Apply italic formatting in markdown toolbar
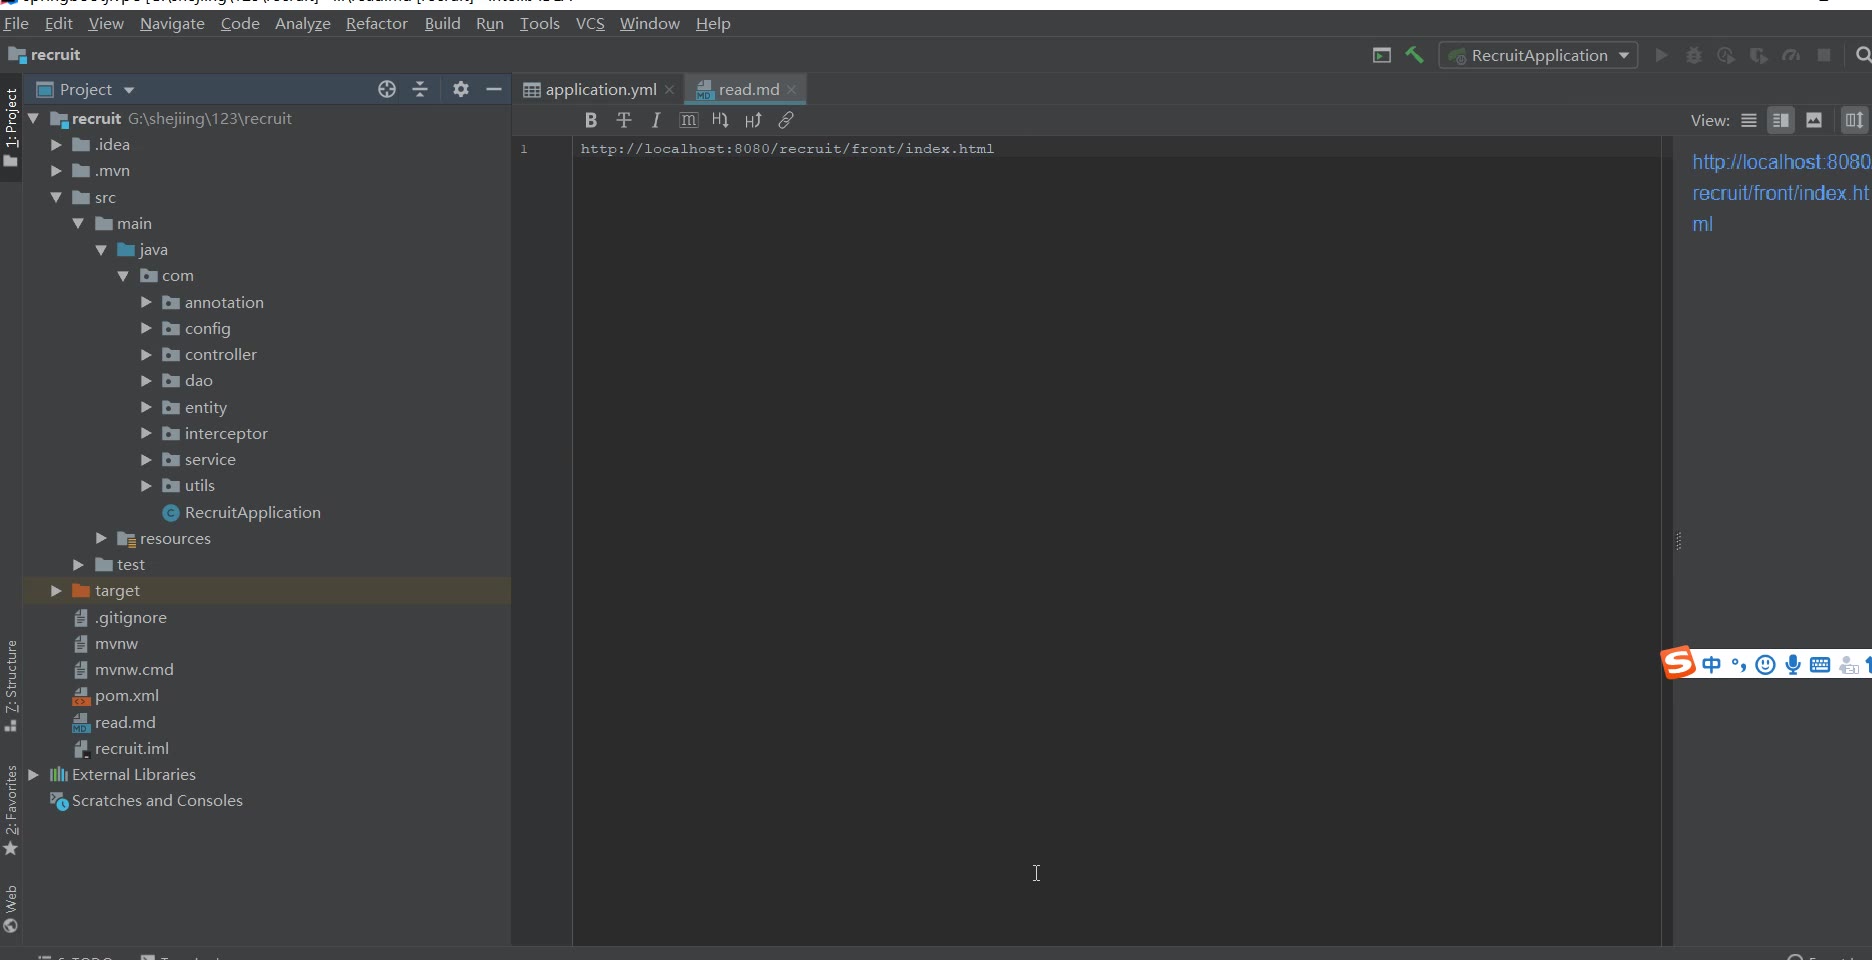The height and width of the screenshot is (960, 1872). click(656, 120)
